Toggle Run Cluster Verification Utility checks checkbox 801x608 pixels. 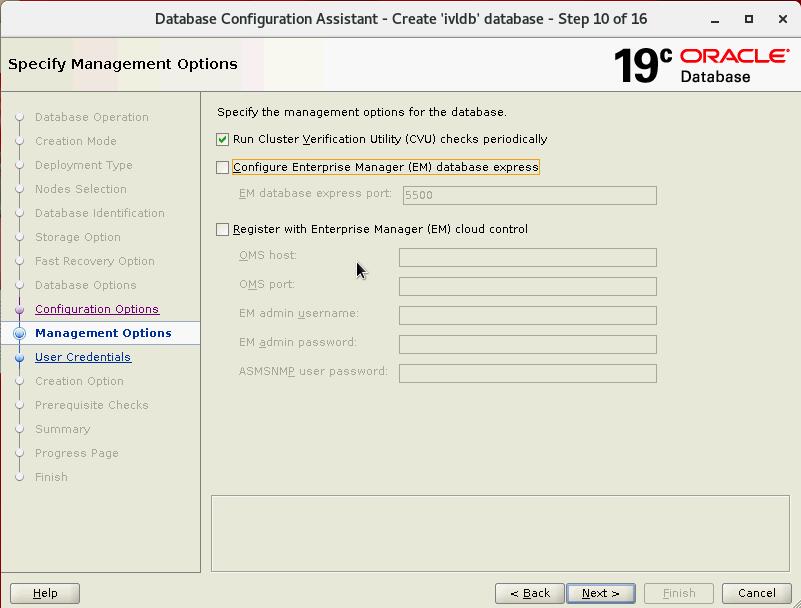(x=222, y=140)
